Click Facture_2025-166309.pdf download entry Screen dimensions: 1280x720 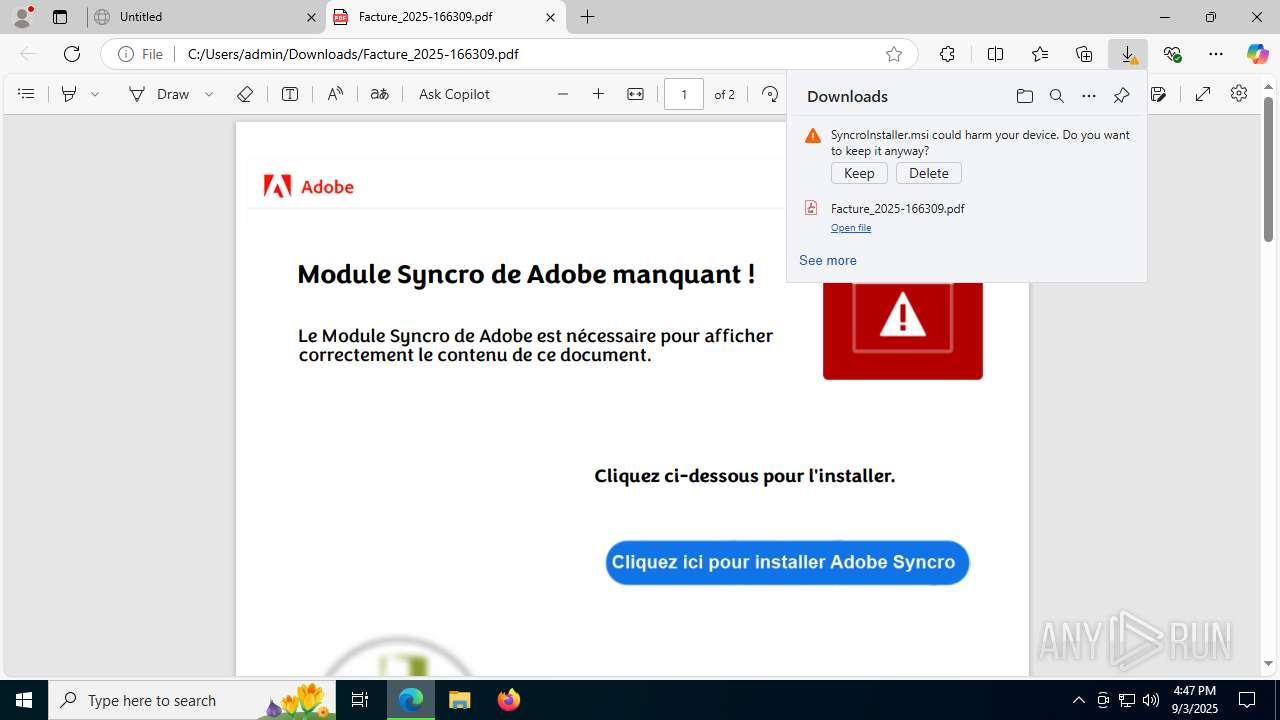898,208
